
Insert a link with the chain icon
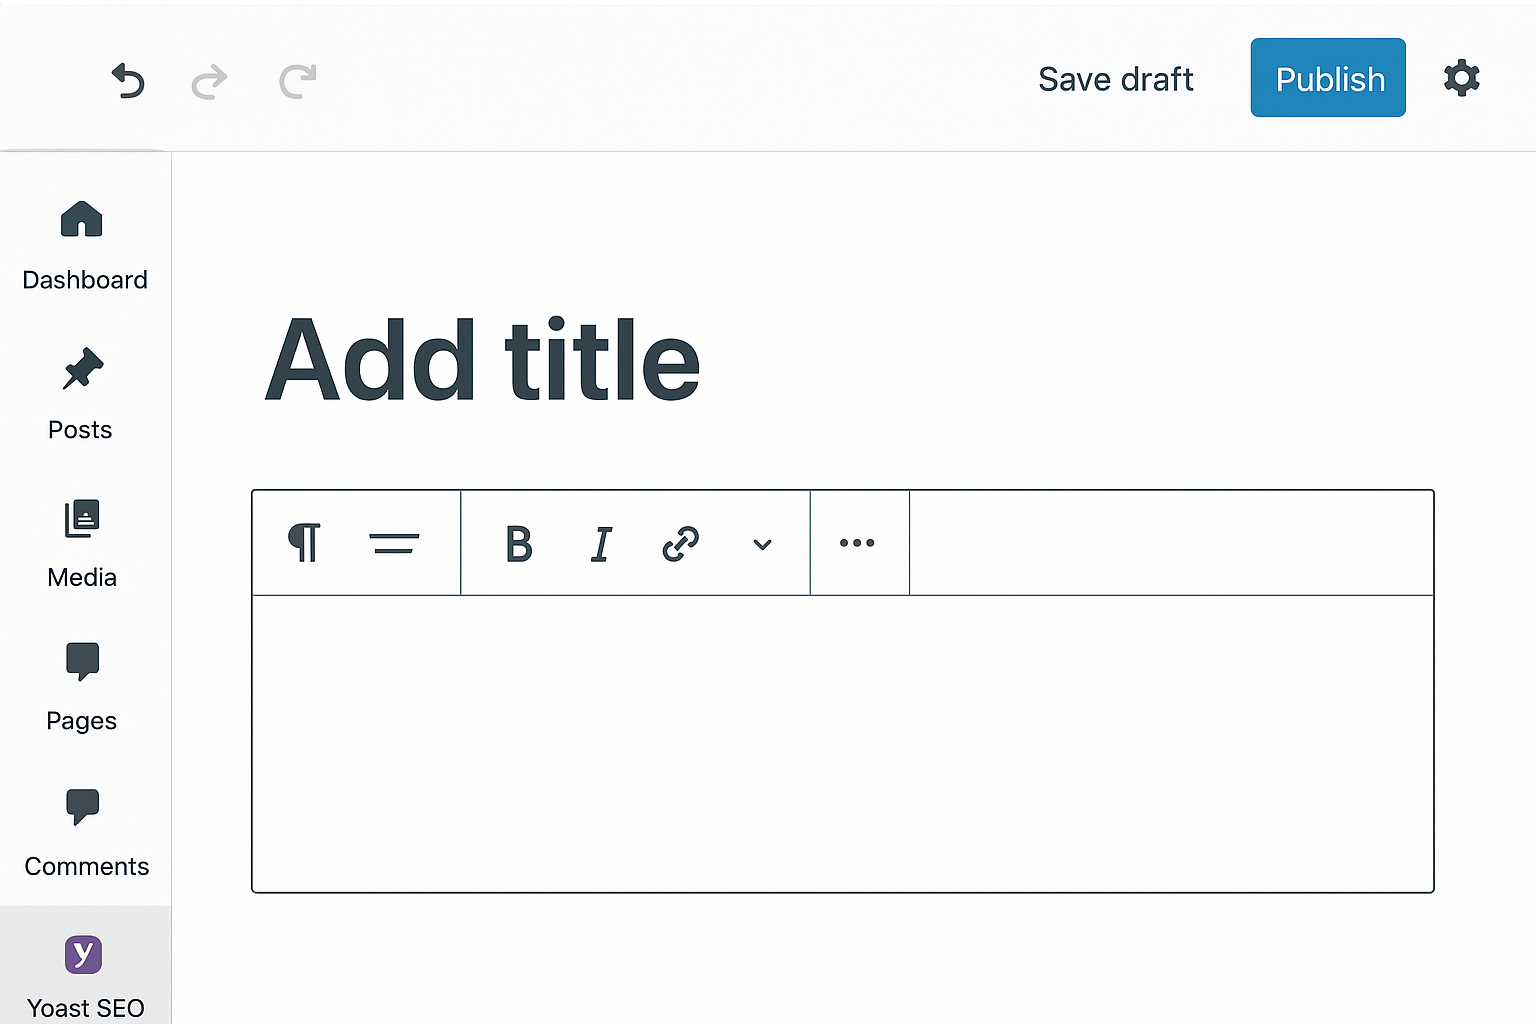pyautogui.click(x=681, y=544)
